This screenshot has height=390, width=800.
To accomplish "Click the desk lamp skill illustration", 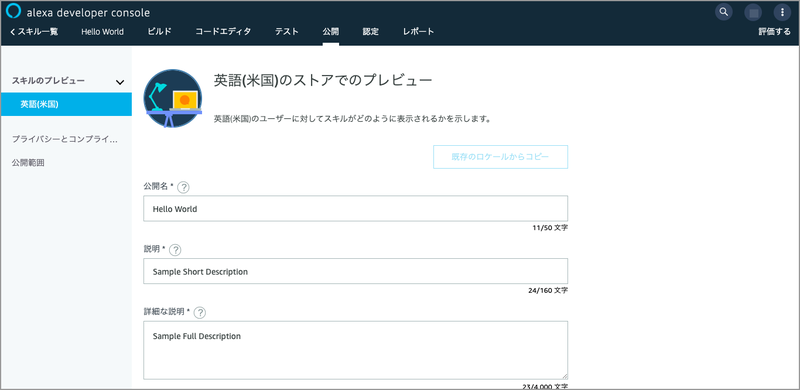I will [x=173, y=99].
